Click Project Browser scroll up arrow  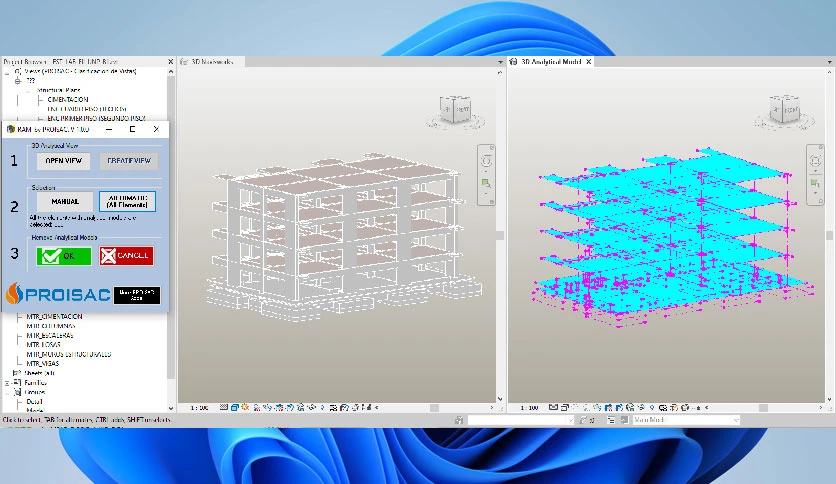(171, 71)
